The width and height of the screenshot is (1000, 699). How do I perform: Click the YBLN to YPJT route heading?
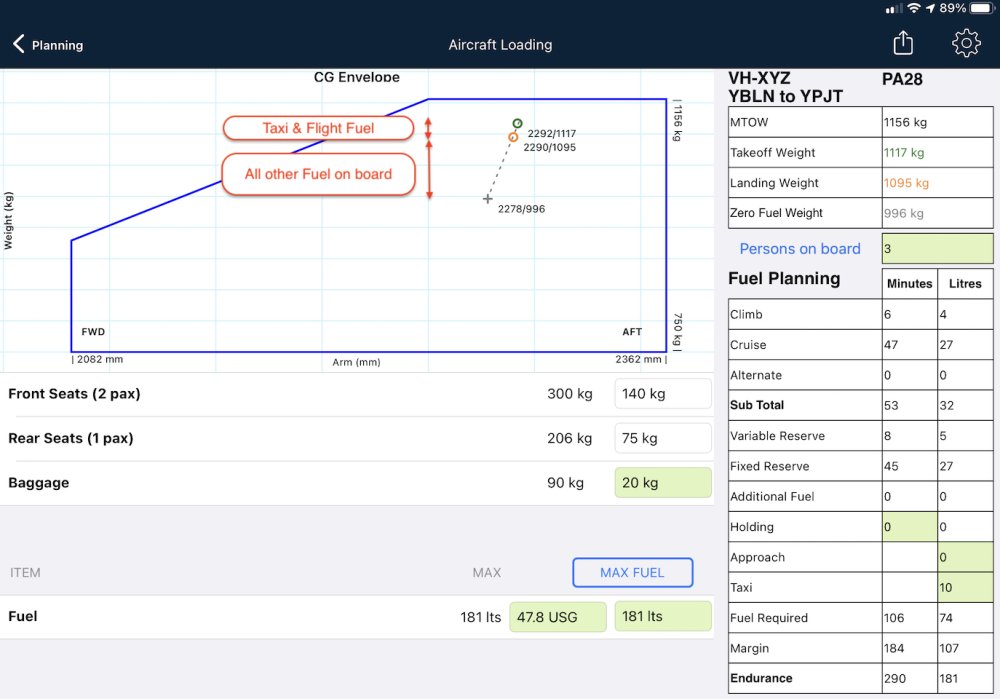coord(785,96)
